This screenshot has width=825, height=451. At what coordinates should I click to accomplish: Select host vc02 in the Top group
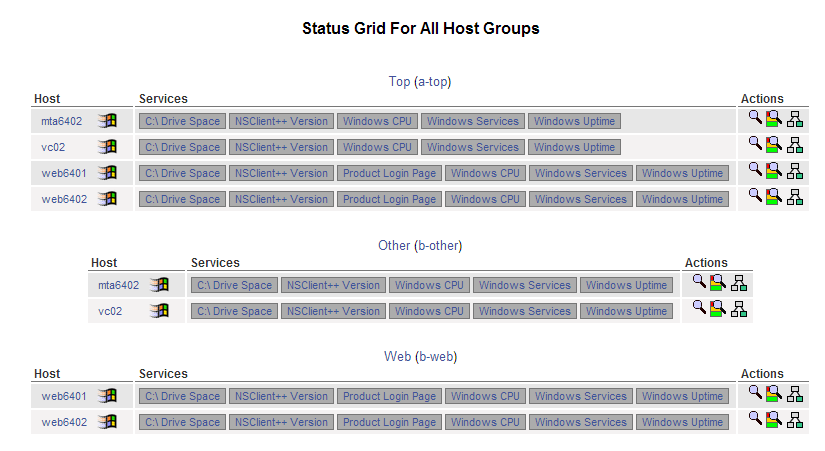pos(55,147)
